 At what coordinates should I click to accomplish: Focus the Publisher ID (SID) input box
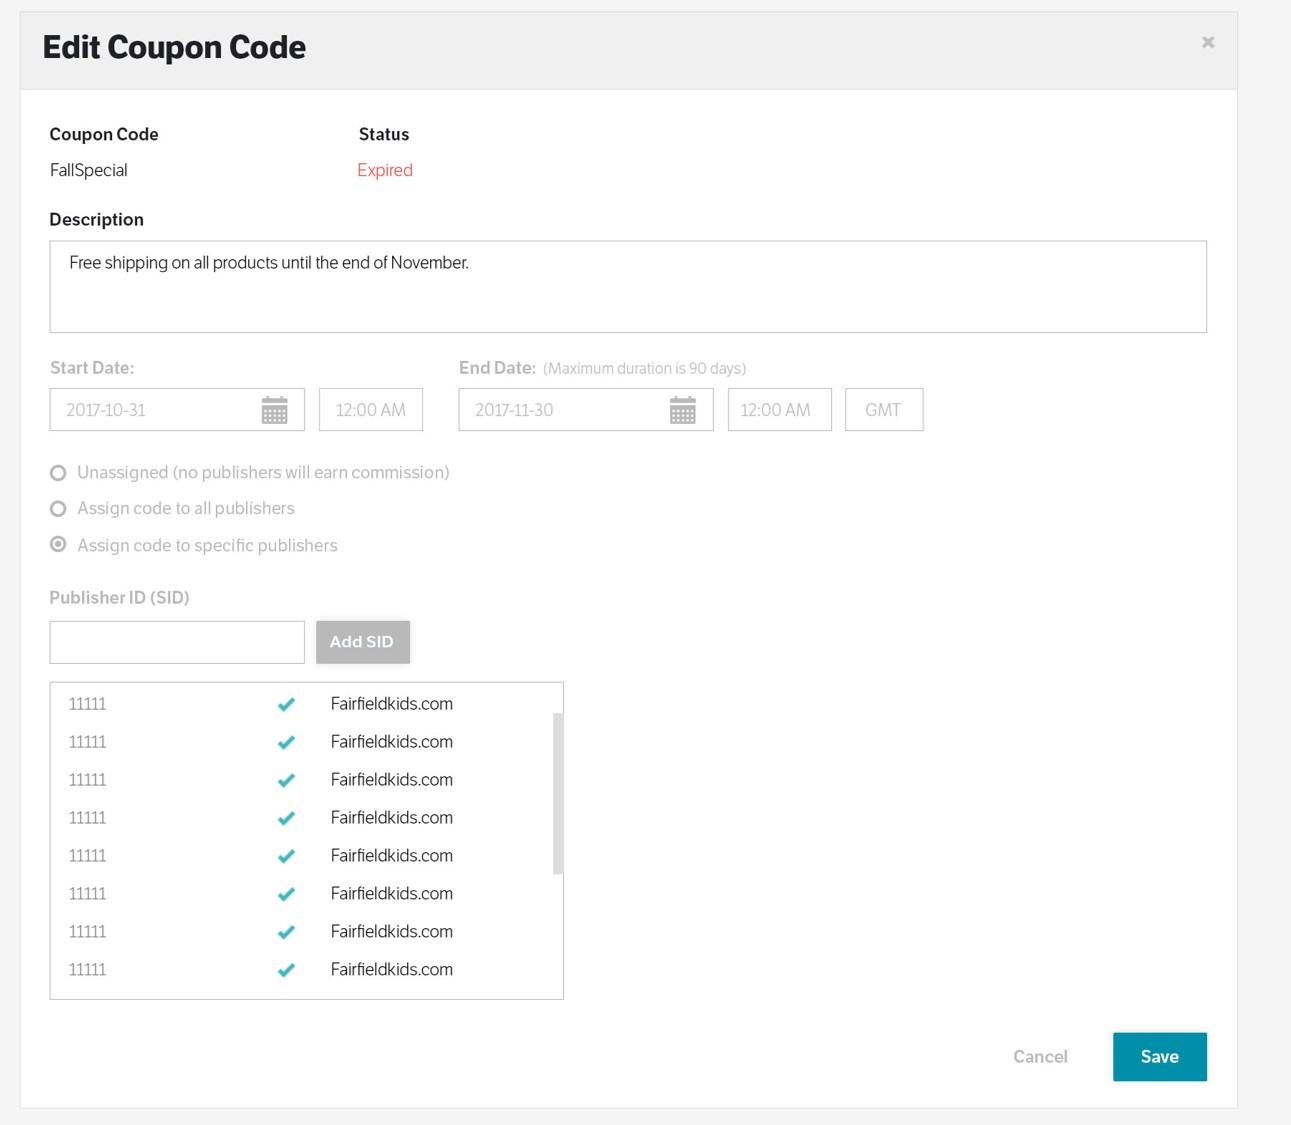[177, 642]
